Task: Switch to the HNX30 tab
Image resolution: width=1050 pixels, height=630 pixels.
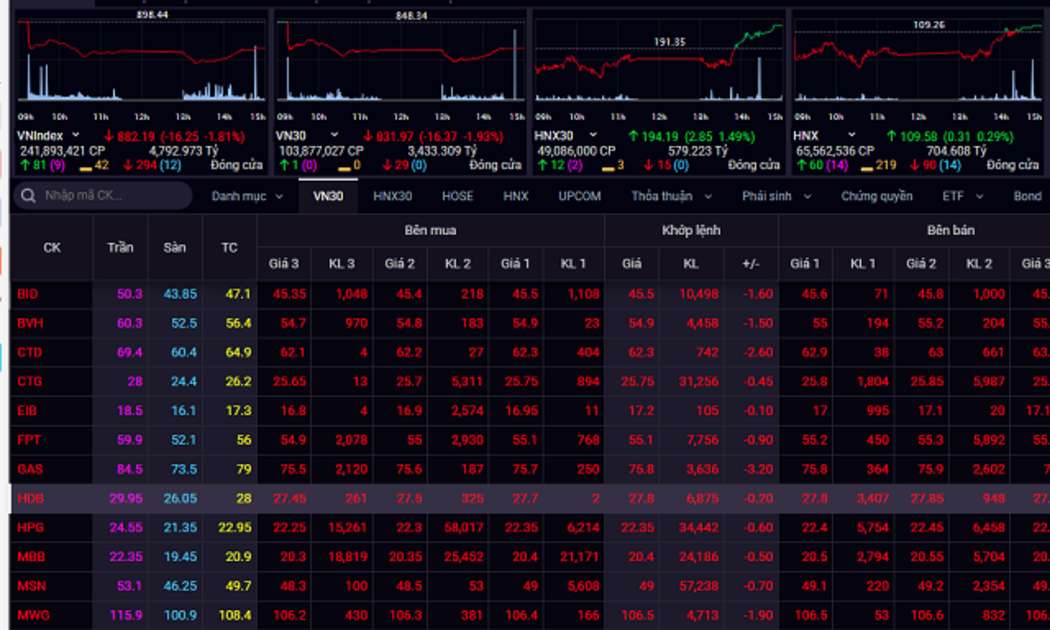Action: point(393,196)
